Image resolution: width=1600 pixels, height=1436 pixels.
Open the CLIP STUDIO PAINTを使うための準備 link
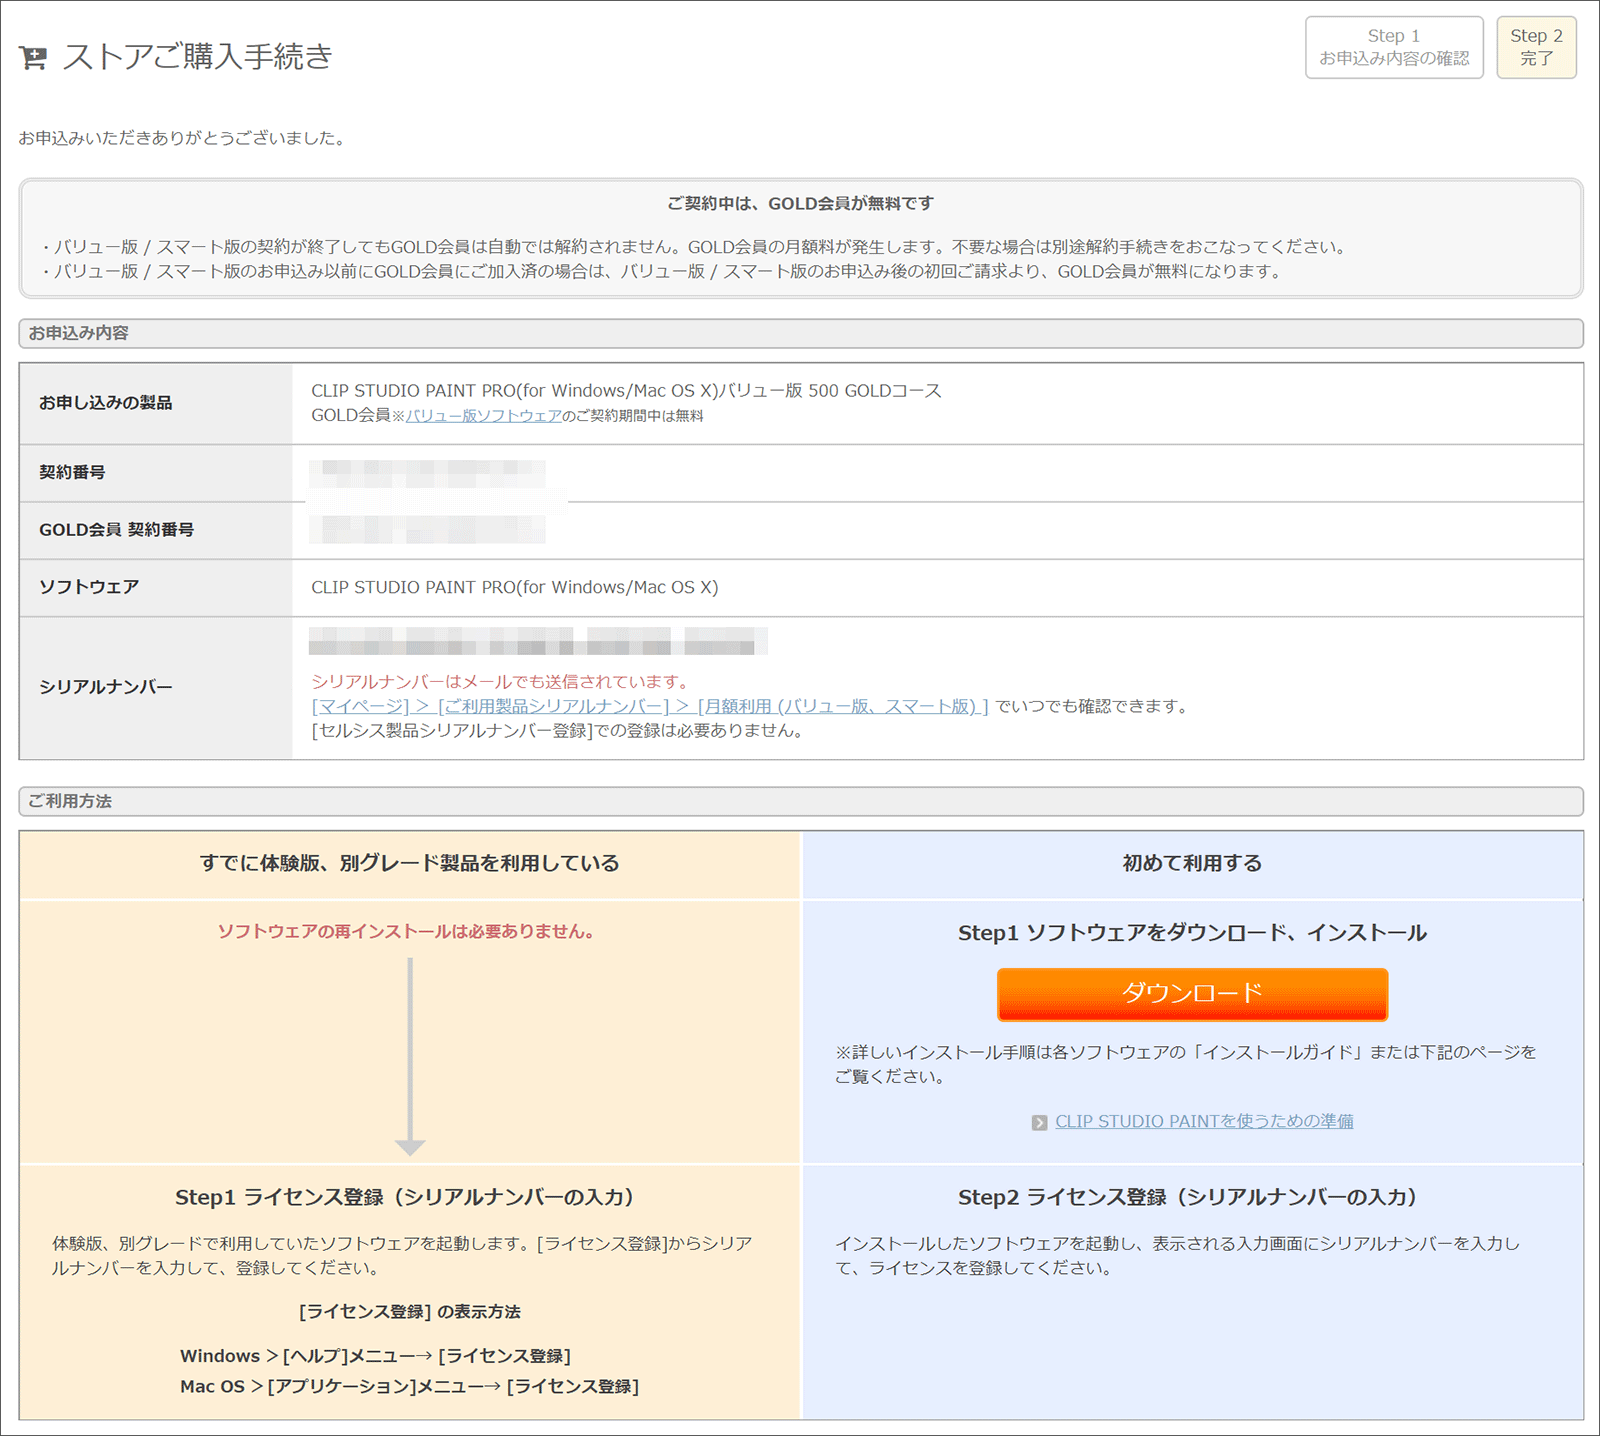[1204, 1122]
